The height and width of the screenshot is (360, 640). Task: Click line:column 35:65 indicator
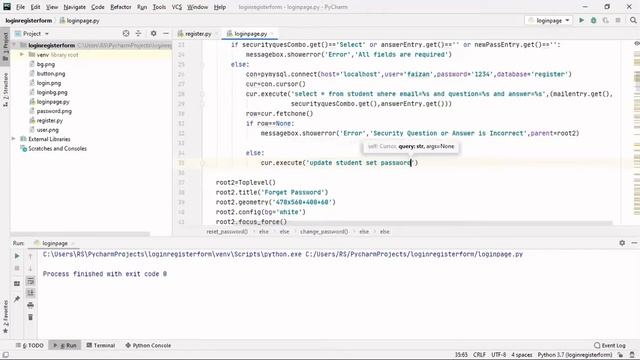pyautogui.click(x=461, y=355)
